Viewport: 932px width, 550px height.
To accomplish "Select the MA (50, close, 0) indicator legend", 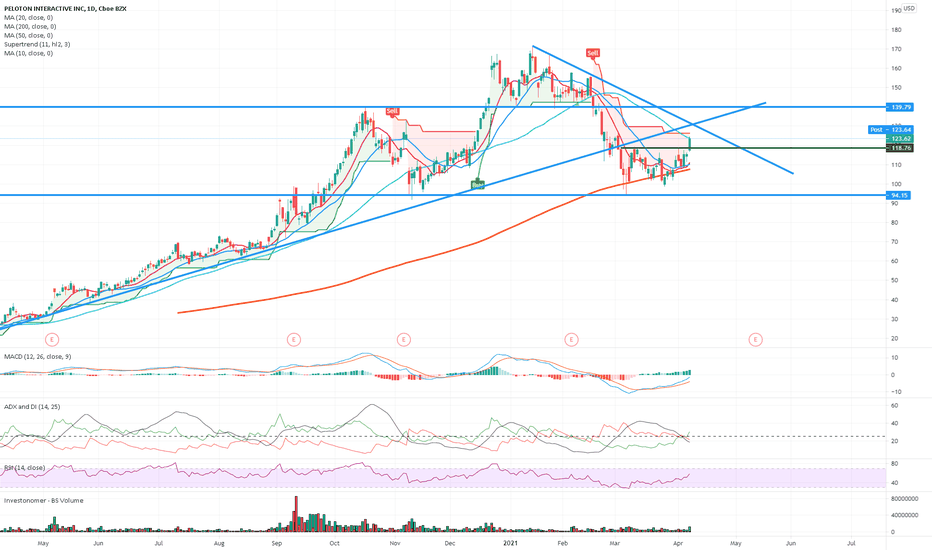I will click(x=29, y=36).
